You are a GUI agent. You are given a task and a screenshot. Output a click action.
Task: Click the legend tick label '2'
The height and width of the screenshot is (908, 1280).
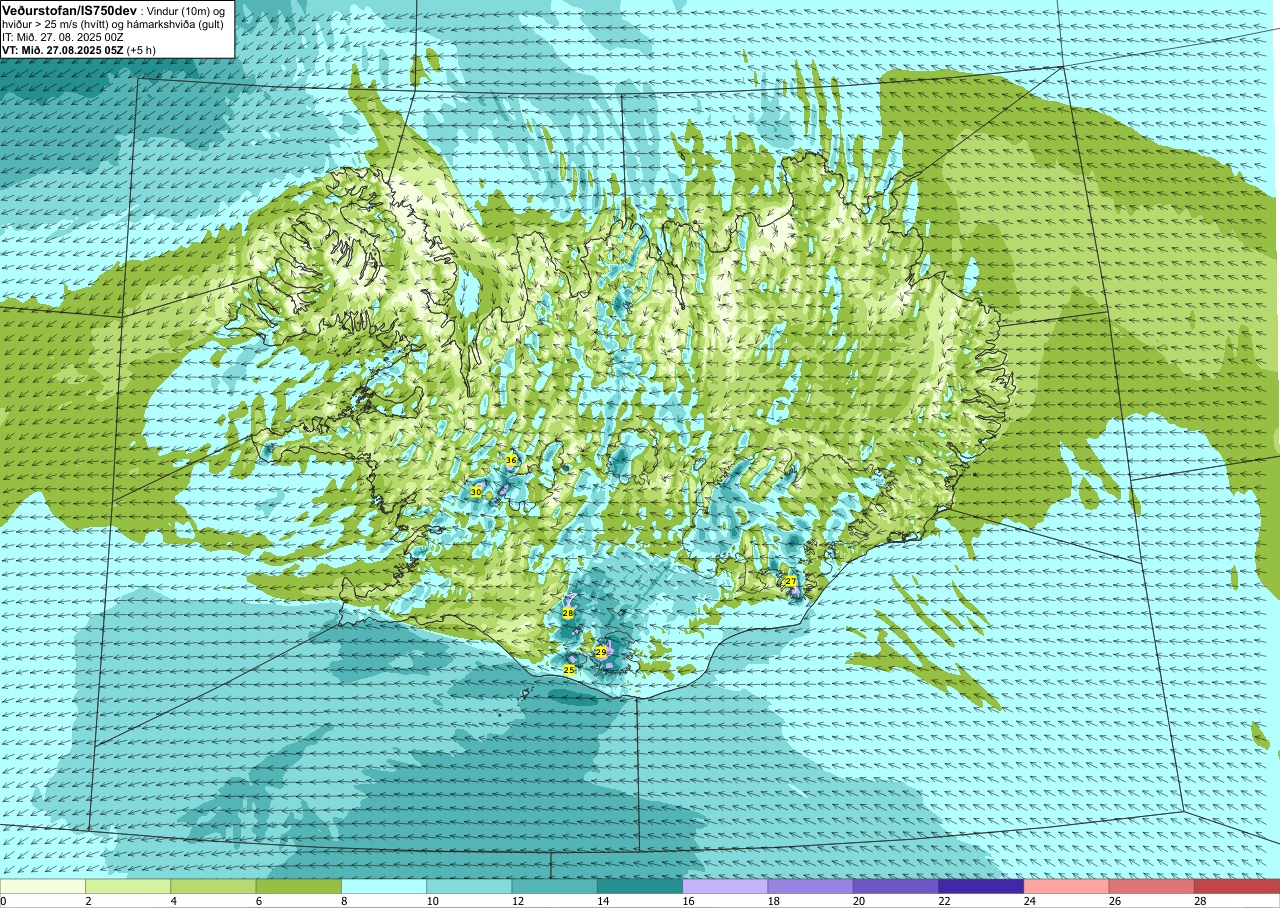point(88,901)
